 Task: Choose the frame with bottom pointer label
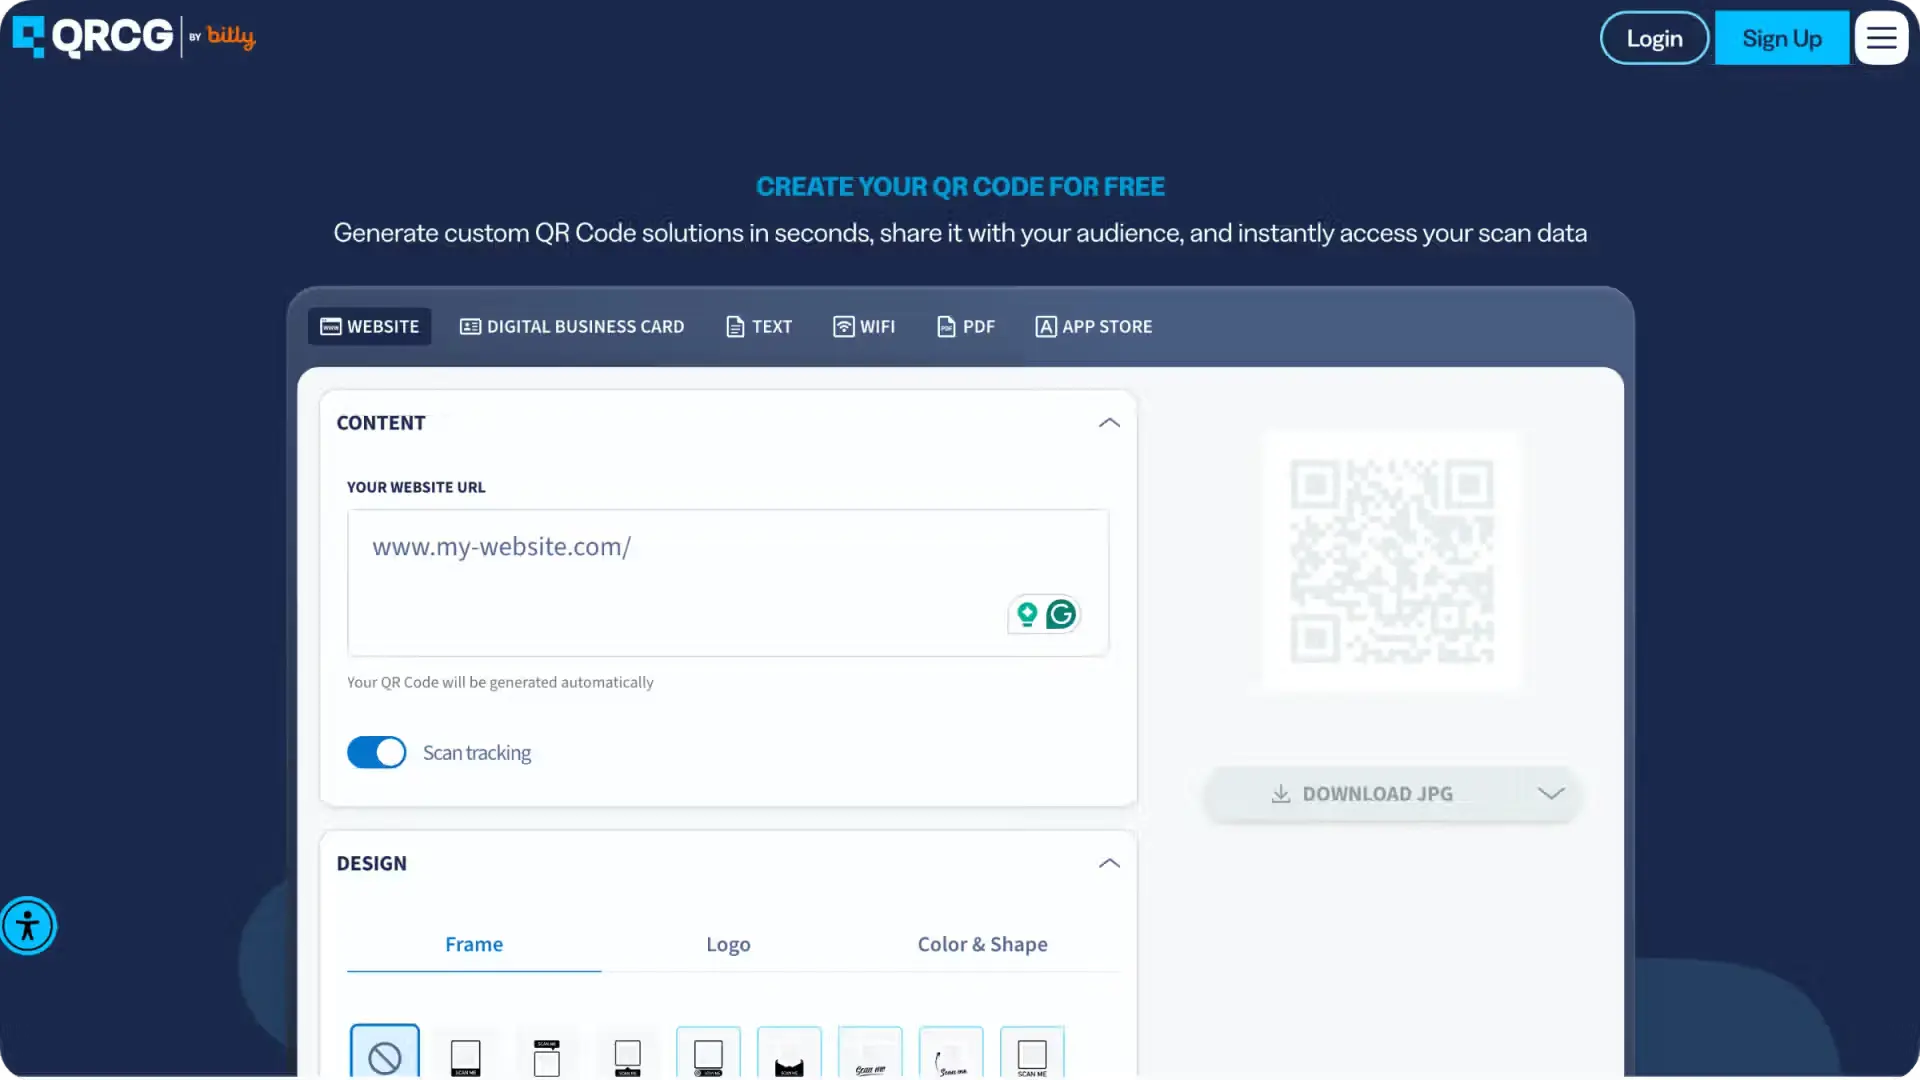tap(628, 1056)
